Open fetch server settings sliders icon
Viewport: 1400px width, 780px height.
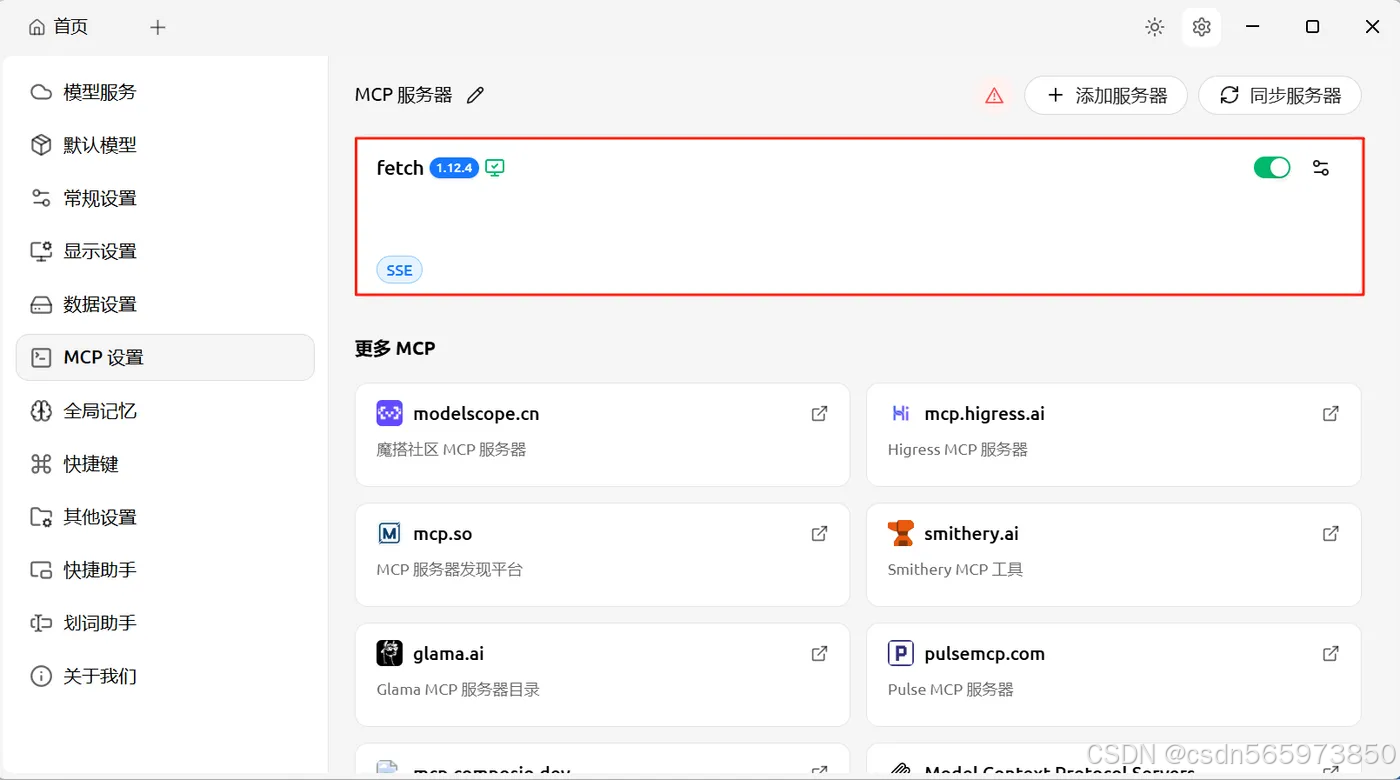point(1321,168)
